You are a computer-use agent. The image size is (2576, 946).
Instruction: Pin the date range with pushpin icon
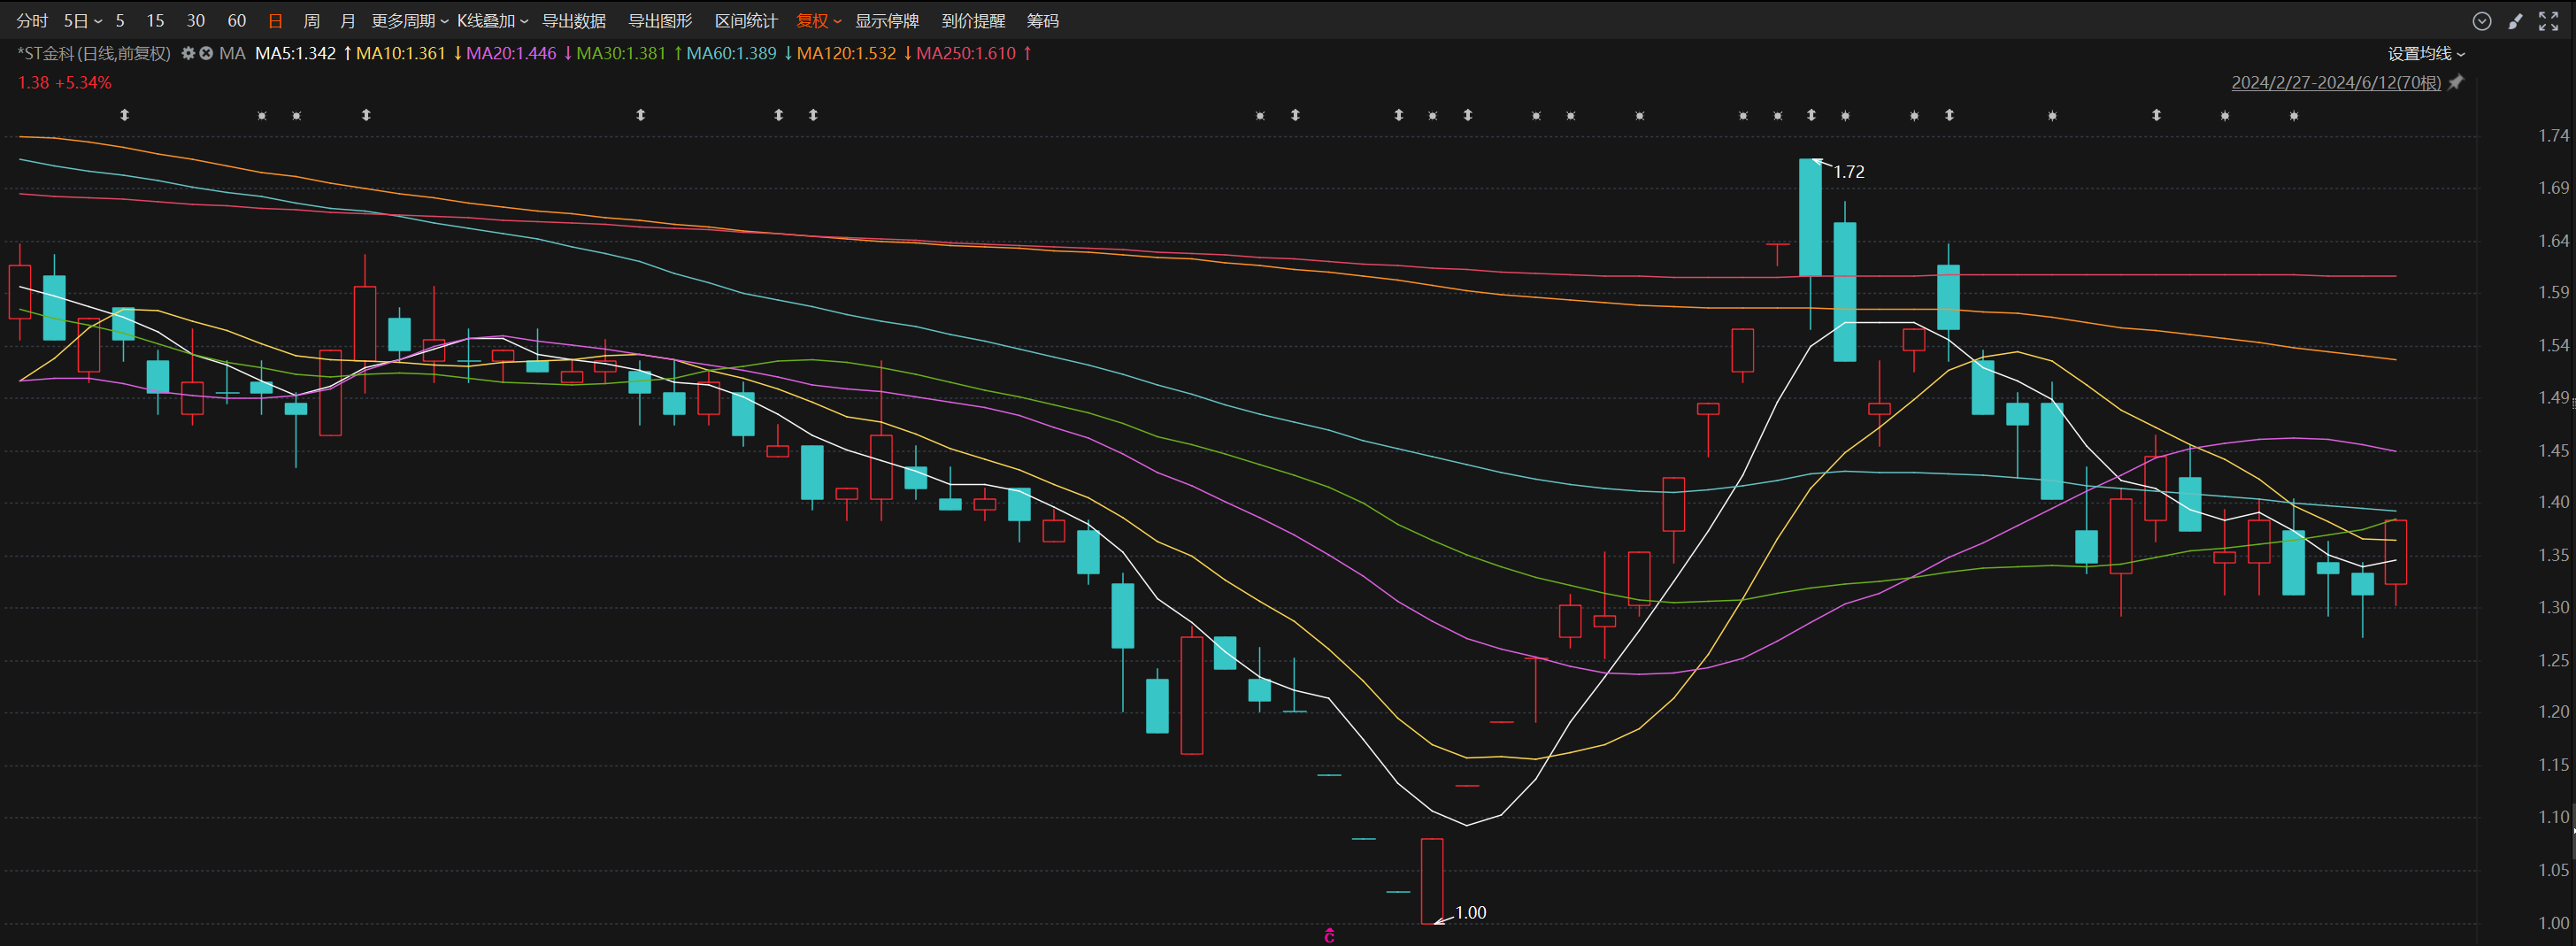(x=2456, y=82)
